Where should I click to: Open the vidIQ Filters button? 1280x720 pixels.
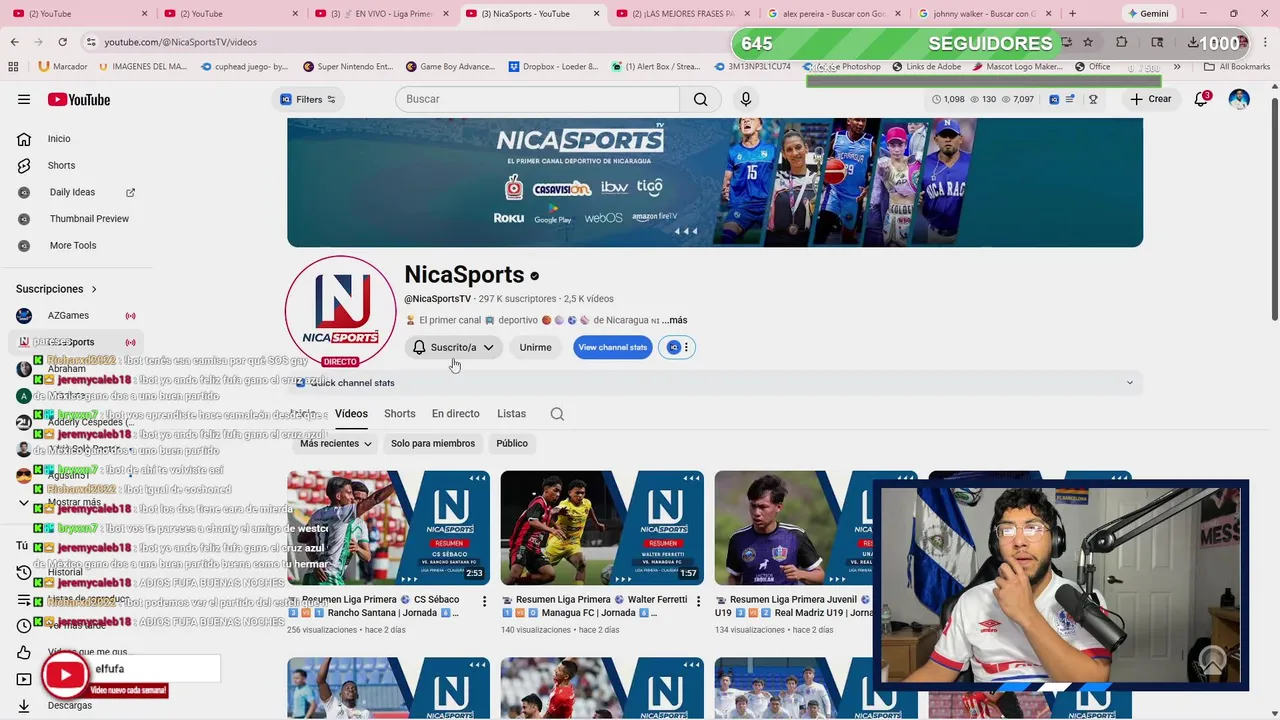click(308, 99)
